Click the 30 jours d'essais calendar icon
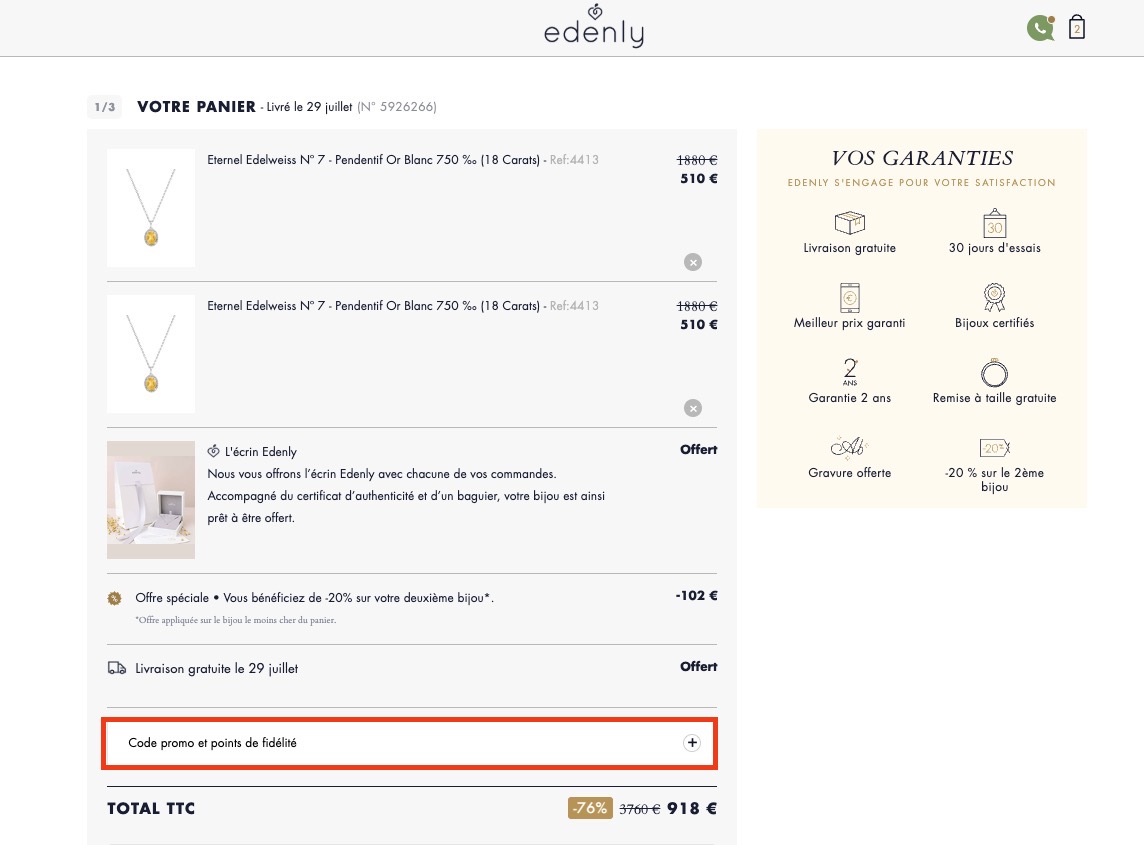The image size is (1144, 845). (x=994, y=223)
